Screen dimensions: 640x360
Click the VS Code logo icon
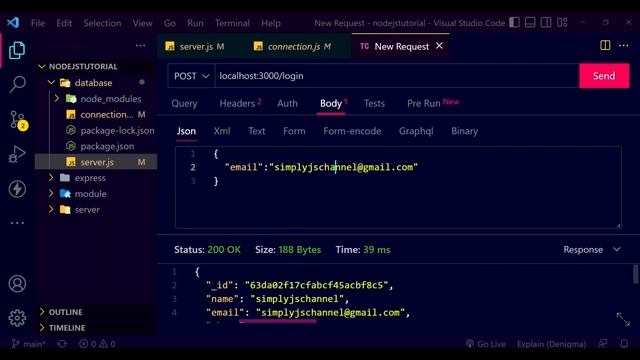pos(13,22)
